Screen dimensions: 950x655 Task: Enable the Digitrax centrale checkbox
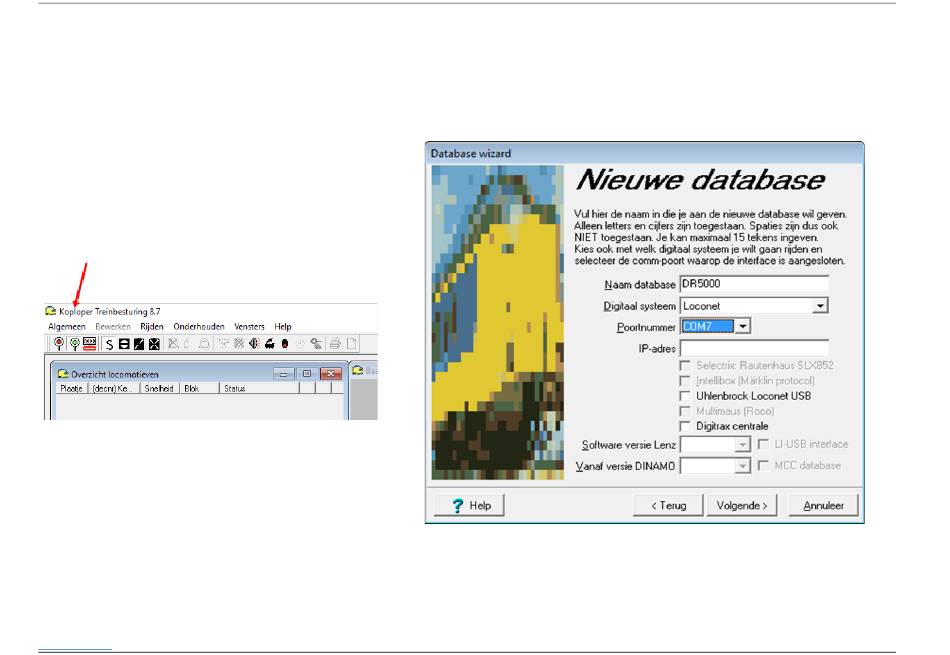[685, 426]
